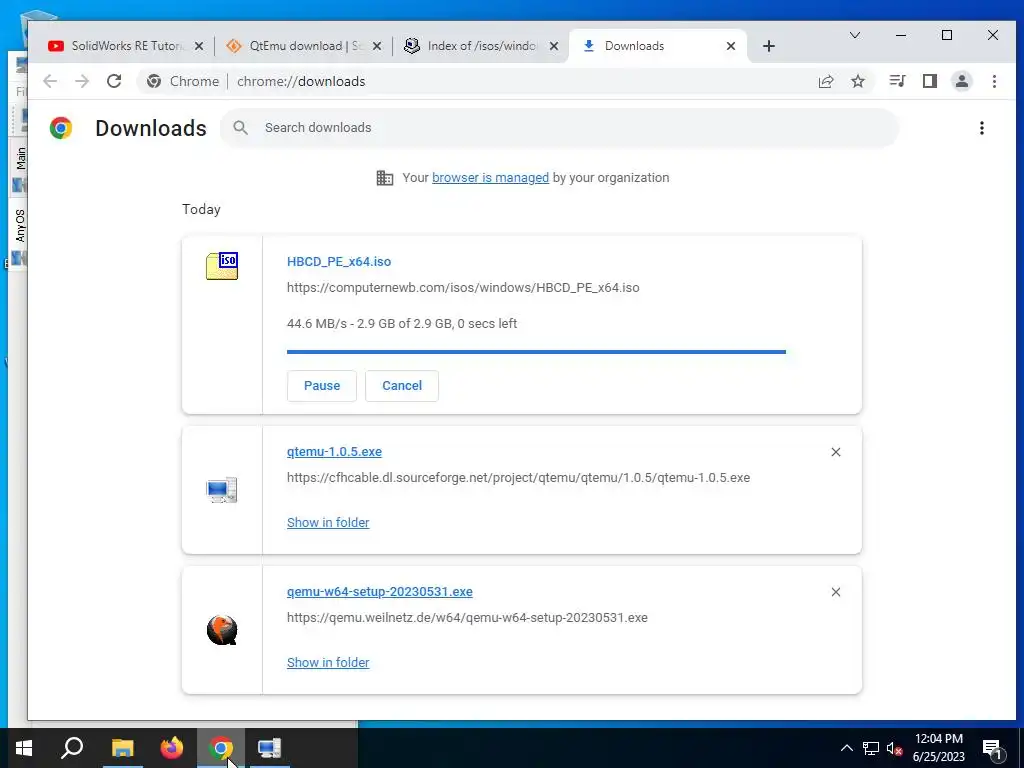Open File Explorer from the taskbar
The height and width of the screenshot is (768, 1024).
(x=122, y=748)
